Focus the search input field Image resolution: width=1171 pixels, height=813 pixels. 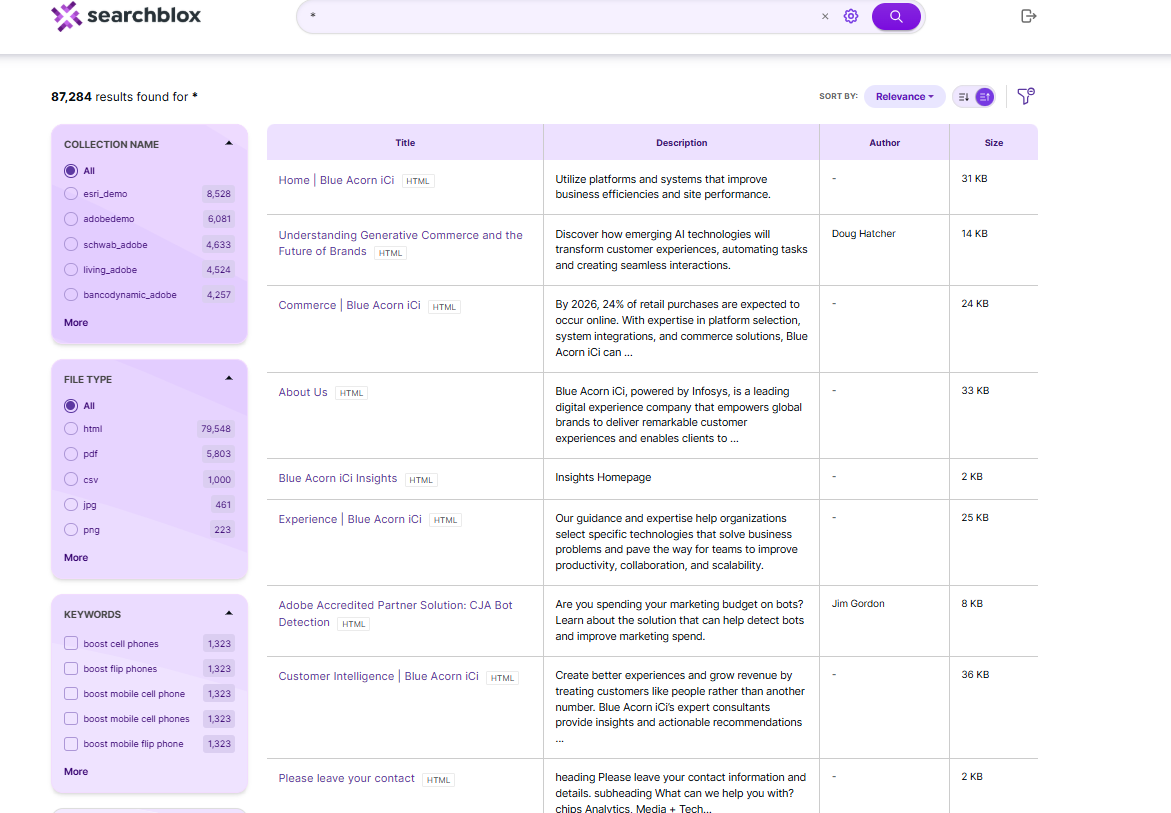point(560,16)
